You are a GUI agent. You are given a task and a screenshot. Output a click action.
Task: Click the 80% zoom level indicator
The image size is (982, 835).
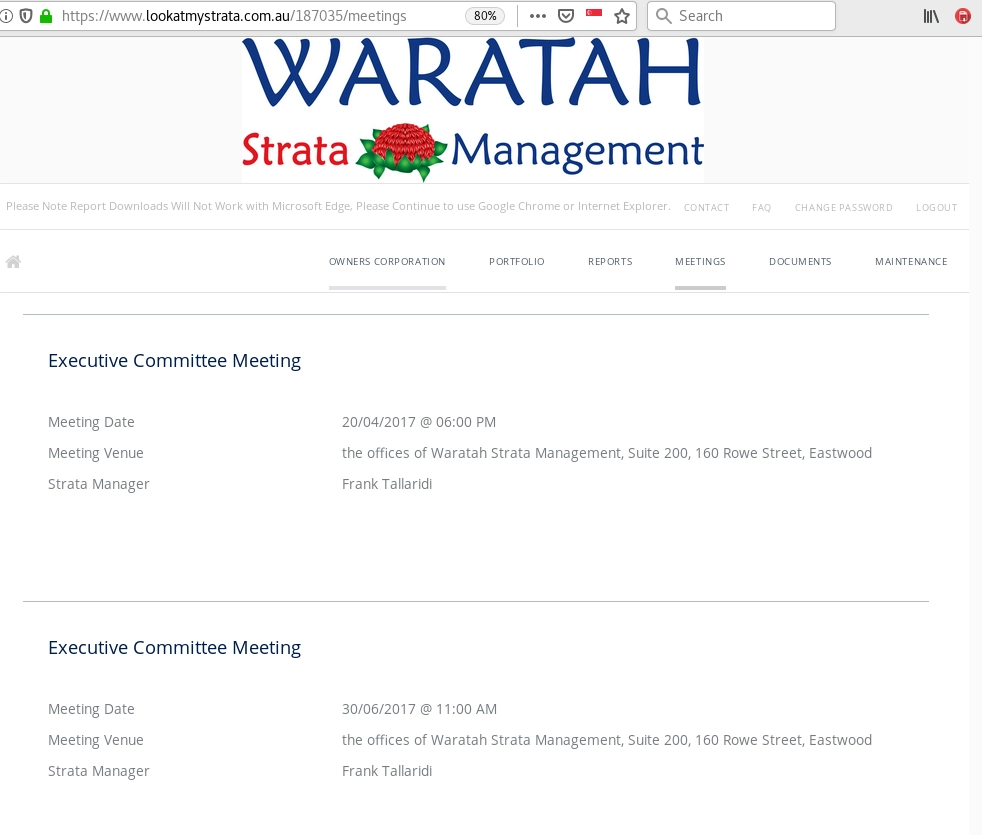[485, 16]
